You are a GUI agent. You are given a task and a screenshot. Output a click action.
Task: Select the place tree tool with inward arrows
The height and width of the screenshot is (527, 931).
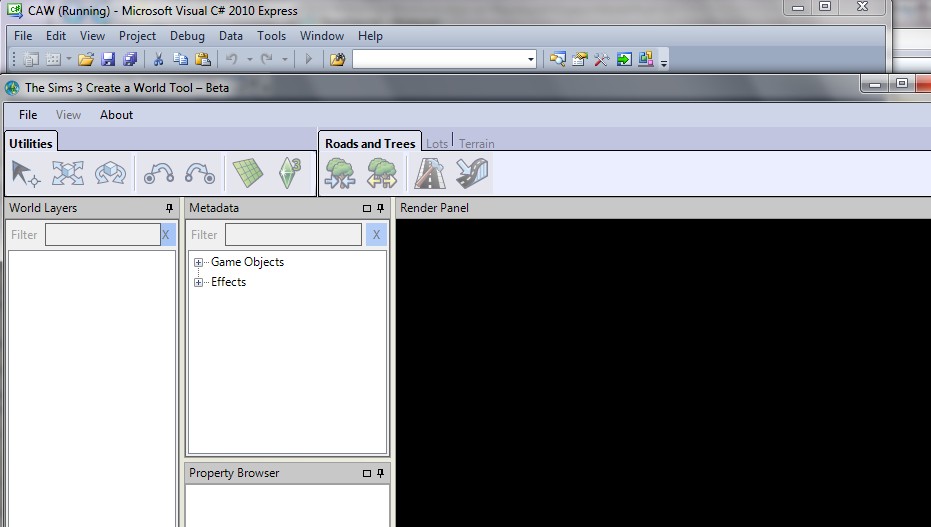[x=340, y=174]
